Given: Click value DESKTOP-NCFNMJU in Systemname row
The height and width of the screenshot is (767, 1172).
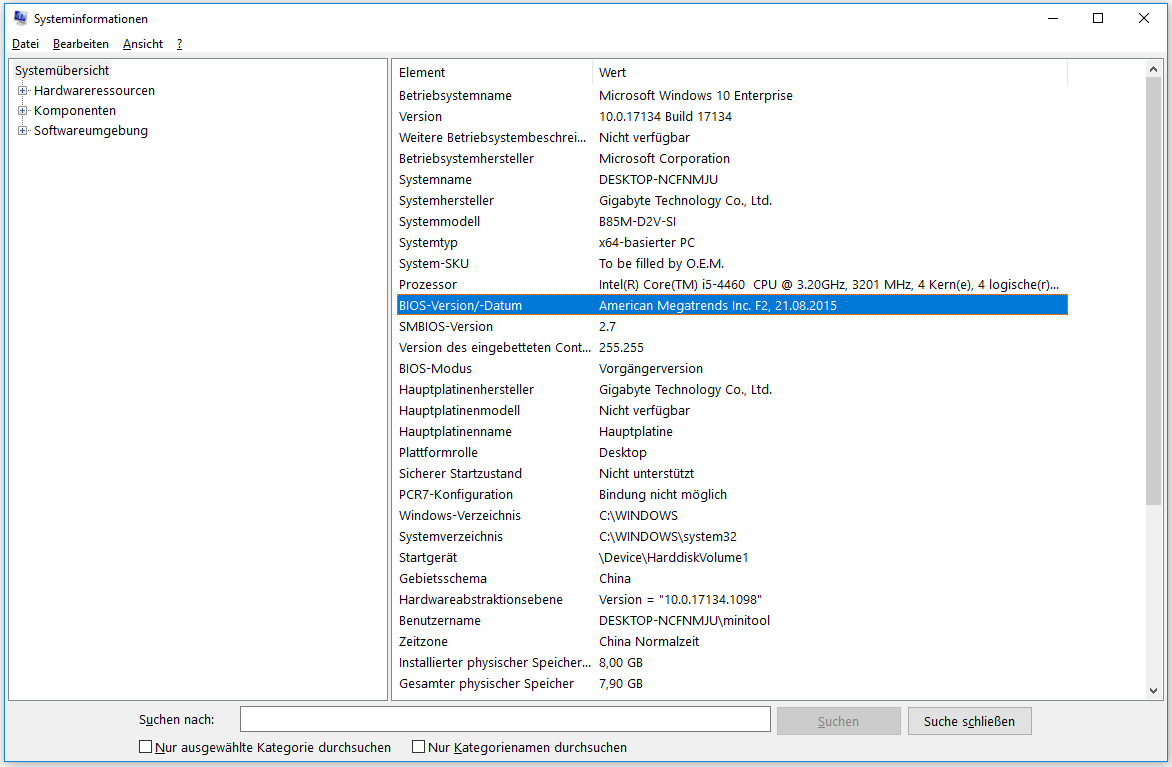Looking at the screenshot, I should coord(659,179).
